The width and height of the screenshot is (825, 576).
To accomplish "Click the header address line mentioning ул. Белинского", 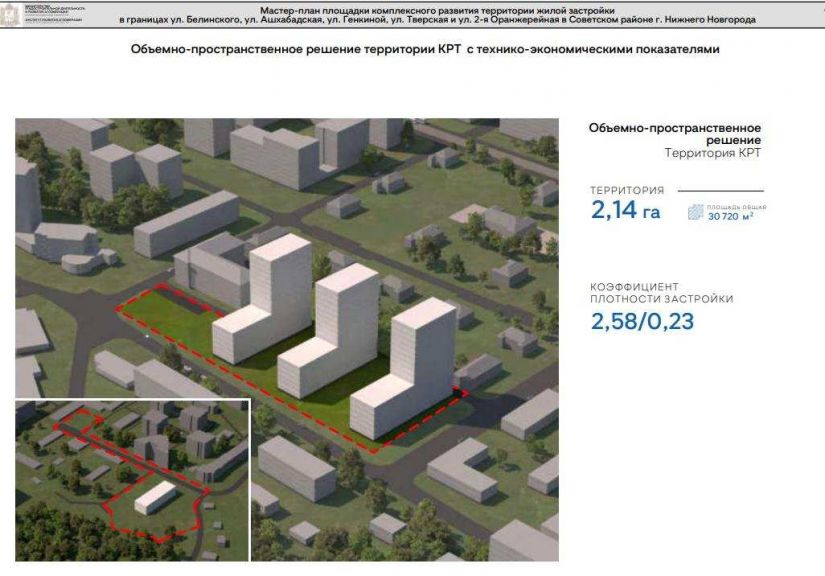I will [437, 20].
